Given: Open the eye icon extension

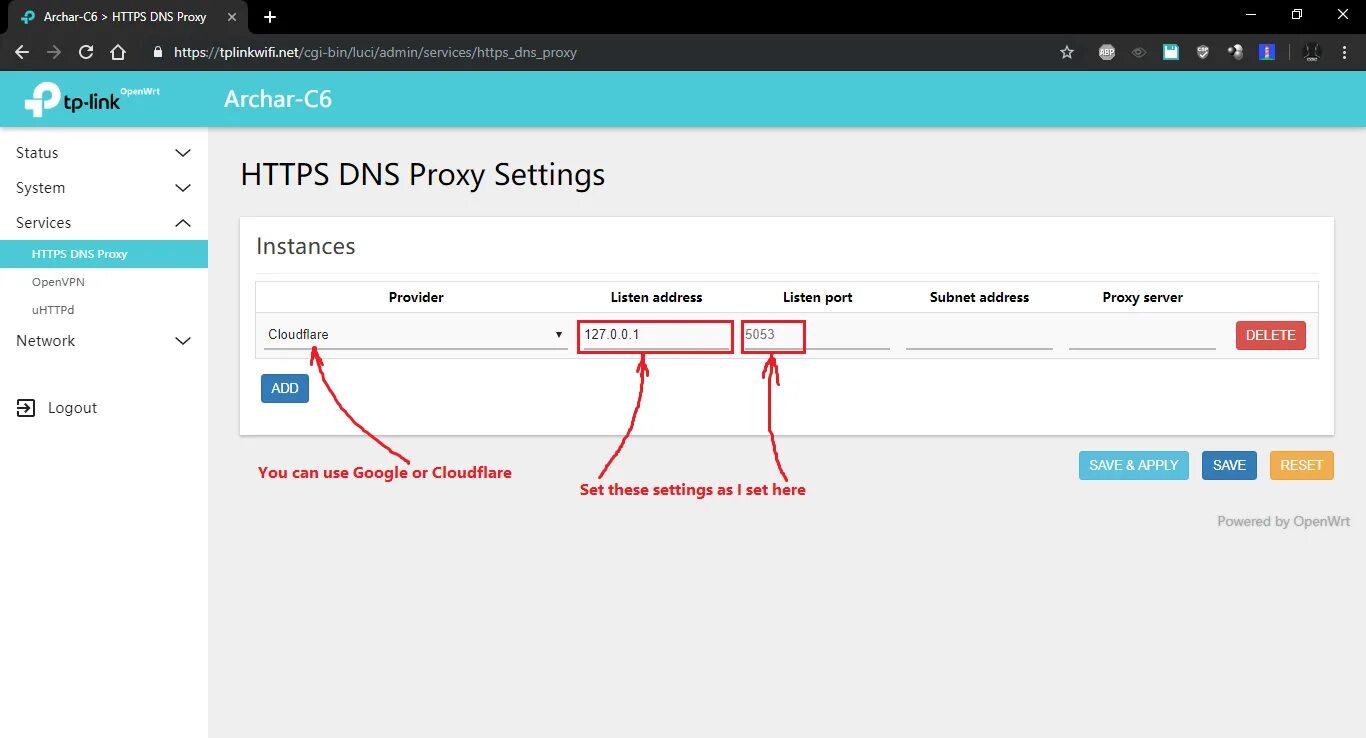Looking at the screenshot, I should point(1139,52).
